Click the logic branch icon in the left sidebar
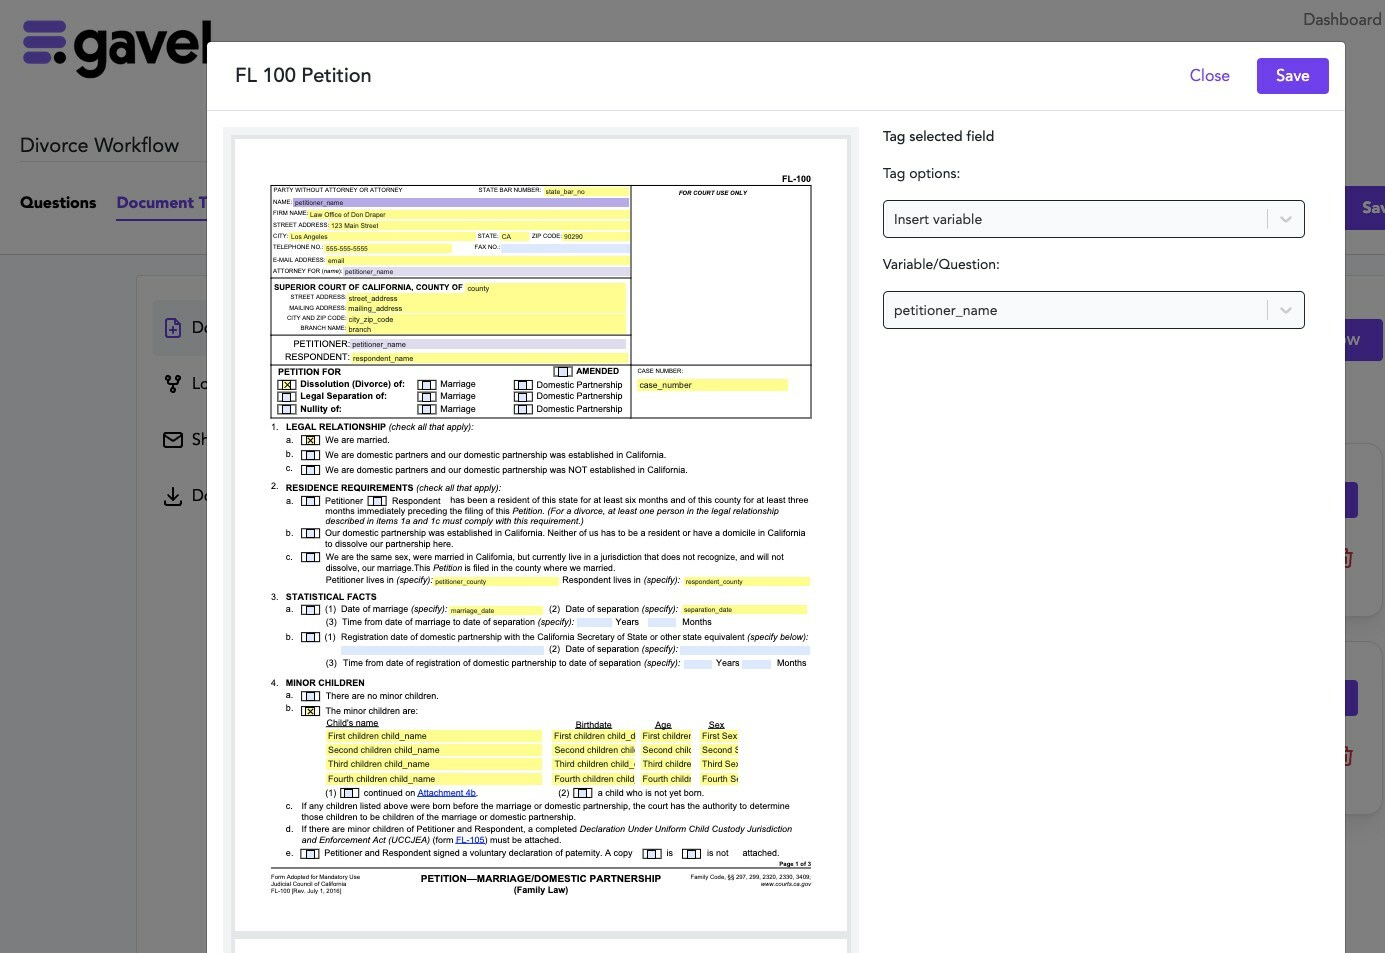The image size is (1385, 953). click(173, 384)
